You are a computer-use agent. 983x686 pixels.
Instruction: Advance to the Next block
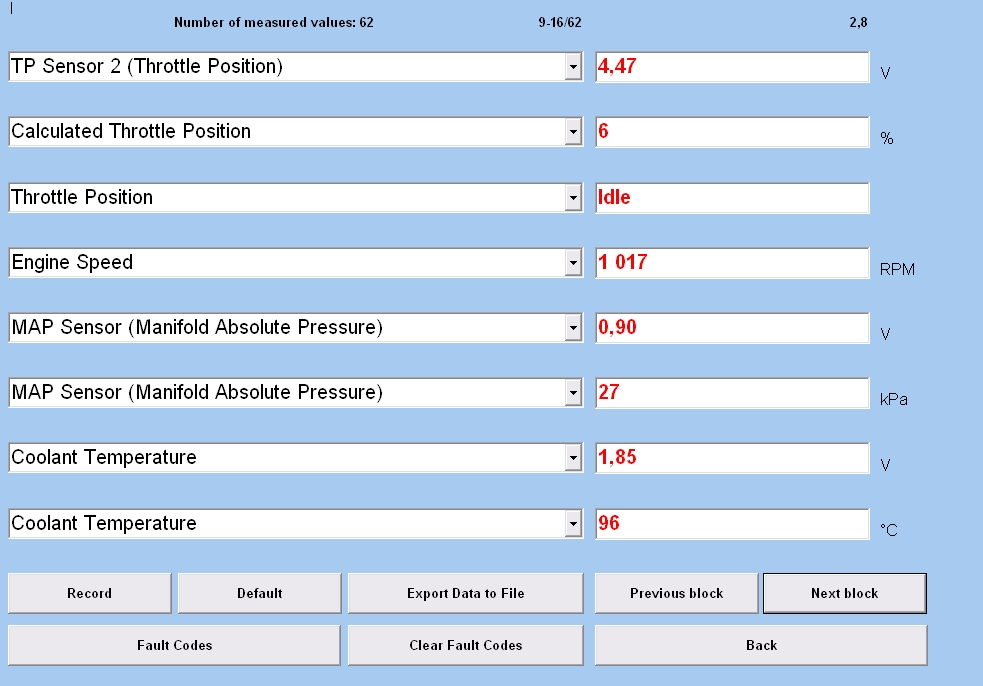(x=844, y=593)
